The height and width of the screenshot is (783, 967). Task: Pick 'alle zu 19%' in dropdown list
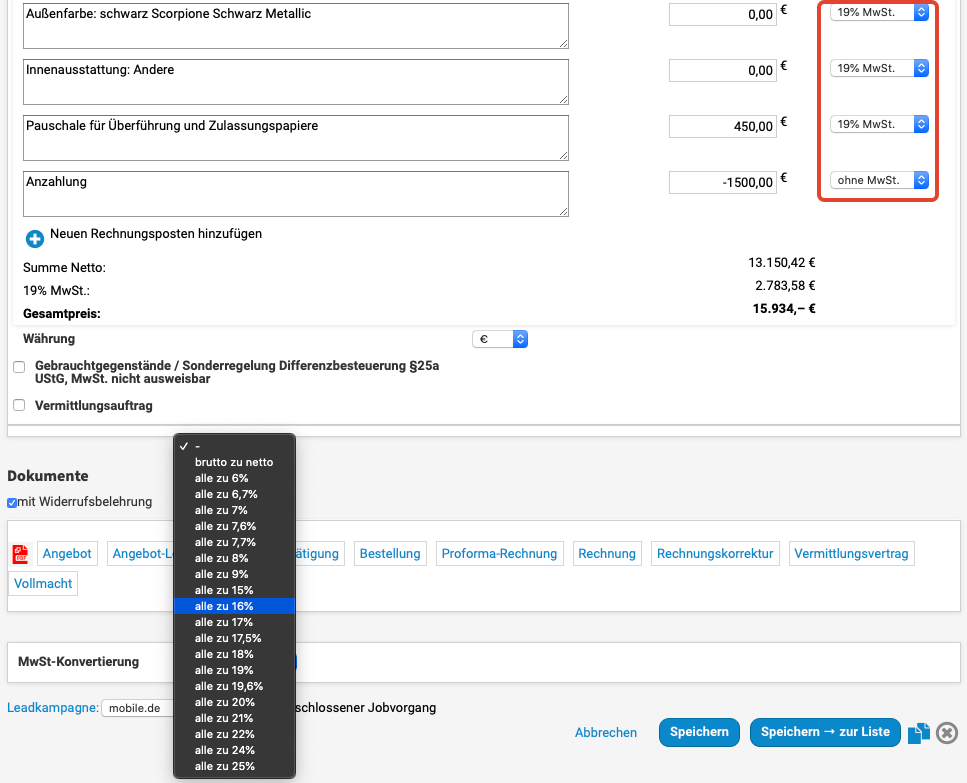click(224, 670)
